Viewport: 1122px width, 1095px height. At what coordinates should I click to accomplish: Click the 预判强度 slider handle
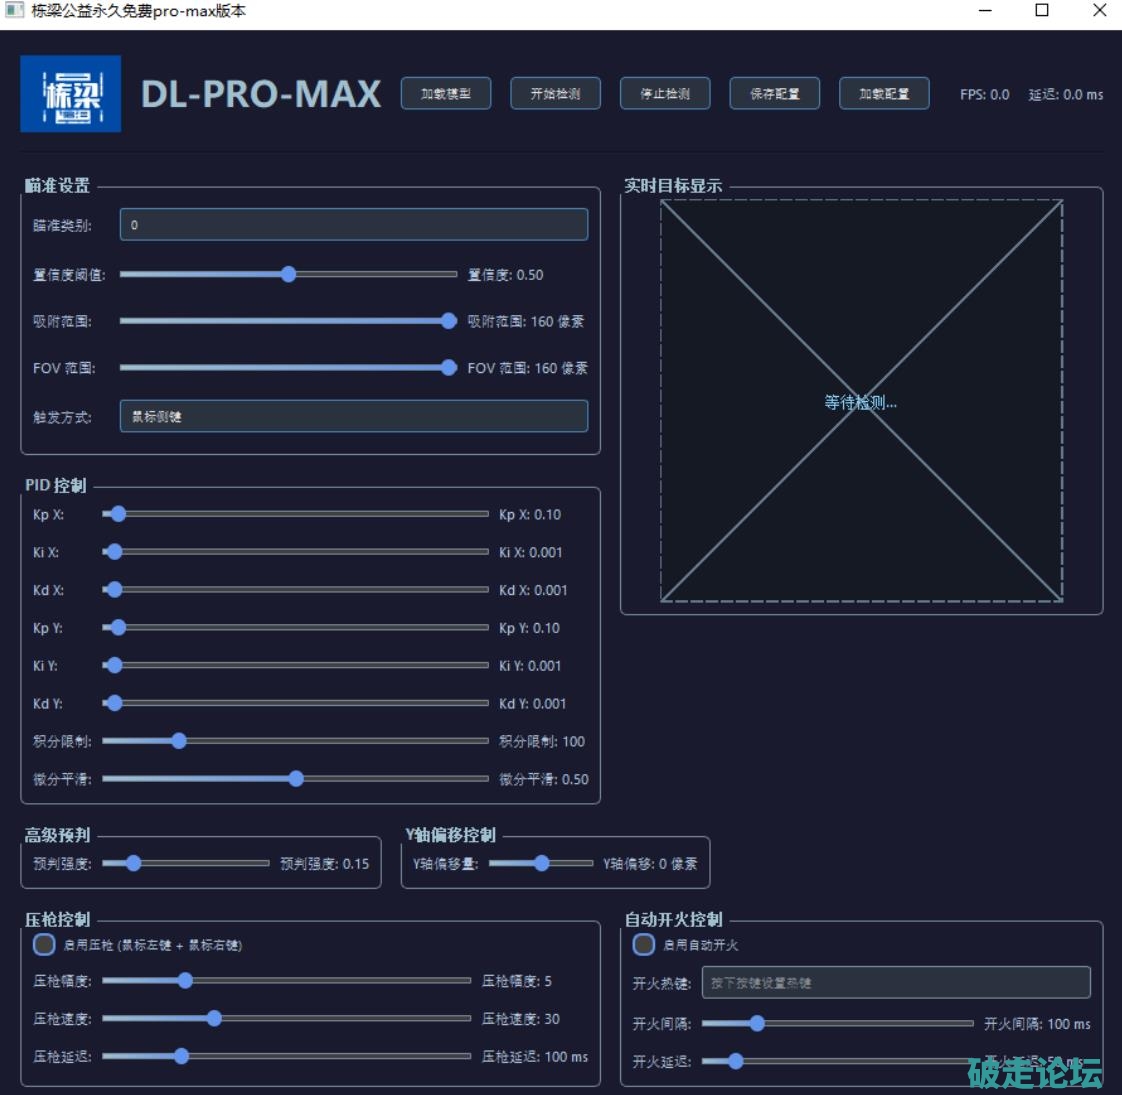pyautogui.click(x=133, y=863)
